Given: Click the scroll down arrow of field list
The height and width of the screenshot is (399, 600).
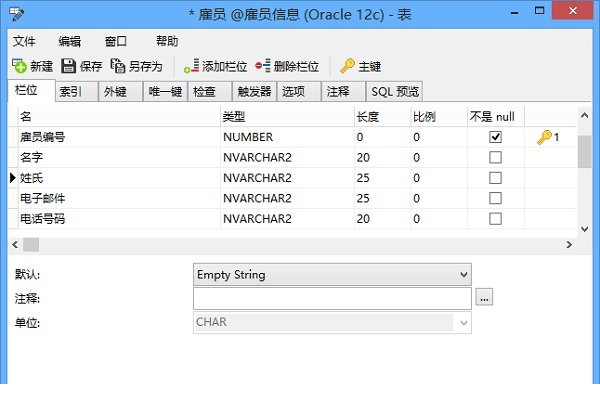Looking at the screenshot, I should (x=584, y=229).
